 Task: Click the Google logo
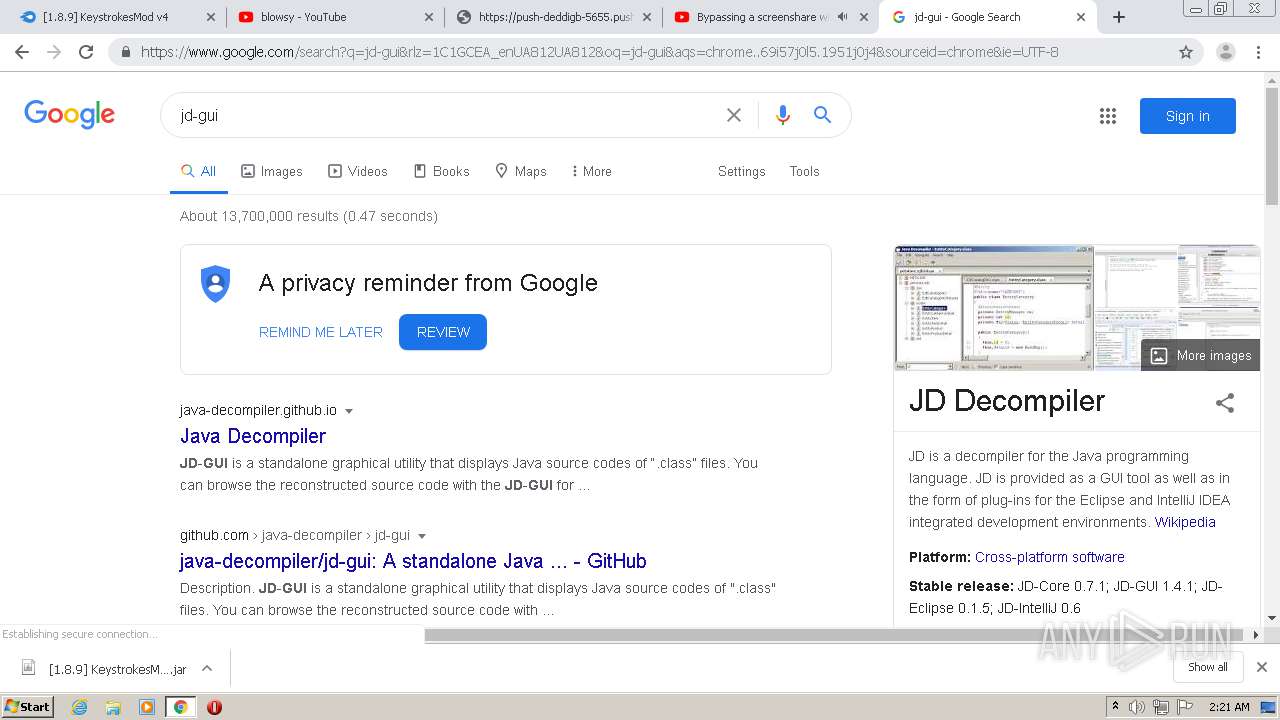coord(70,115)
